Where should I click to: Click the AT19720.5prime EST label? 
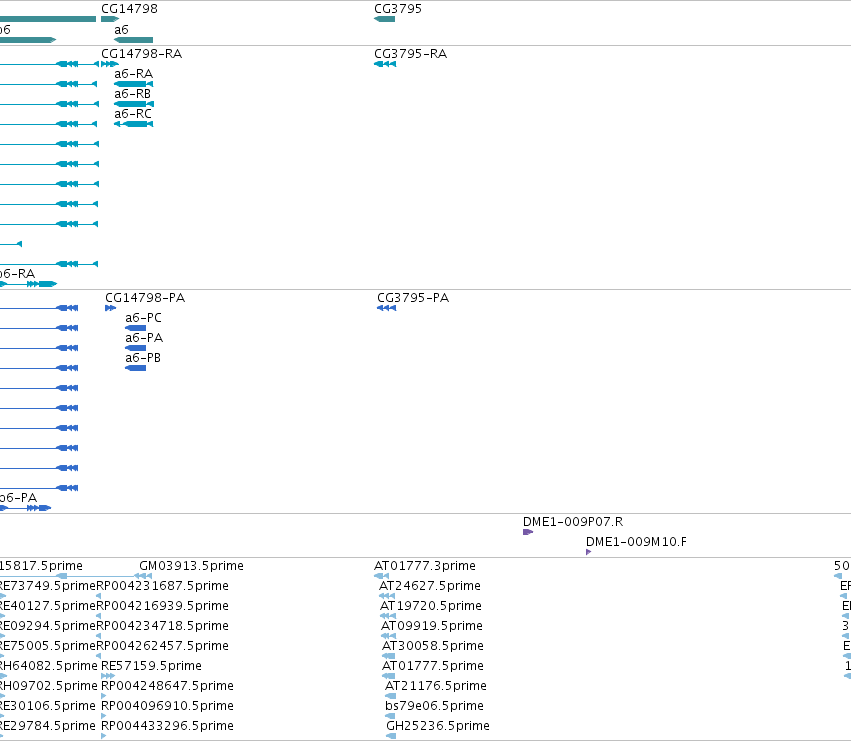tap(431, 606)
